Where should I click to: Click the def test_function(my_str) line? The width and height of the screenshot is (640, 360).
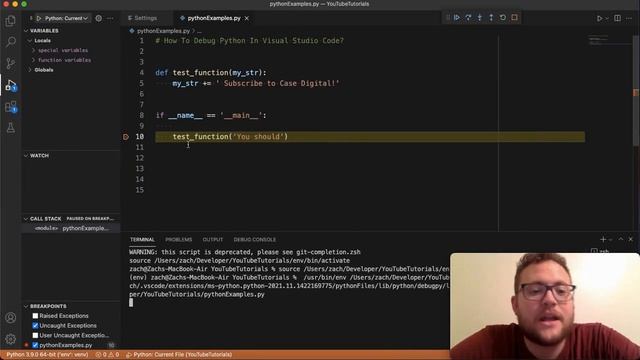[211, 73]
